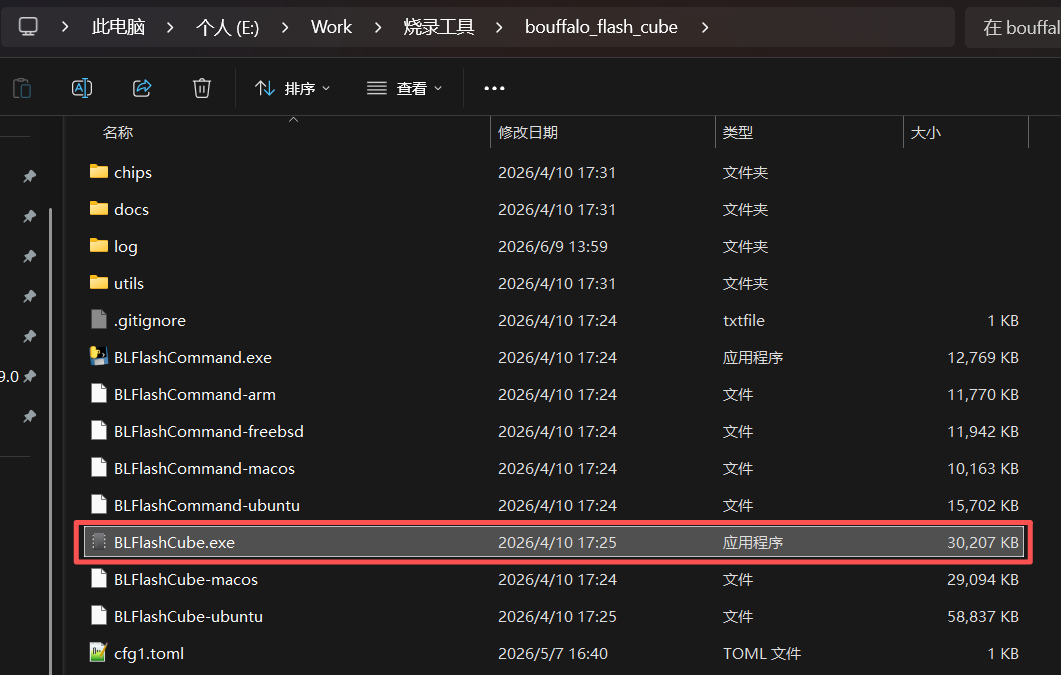Click the Delete trash icon
This screenshot has width=1061, height=675.
coord(202,88)
